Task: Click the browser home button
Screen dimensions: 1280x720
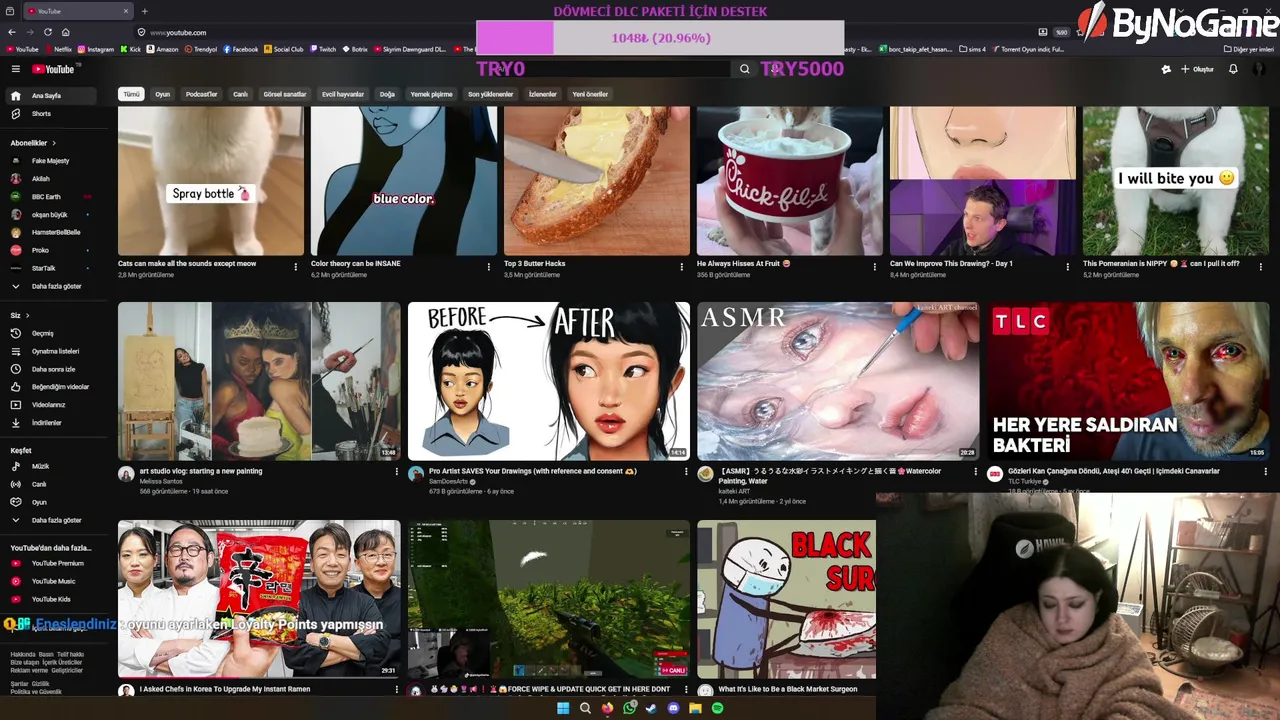Action: (66, 32)
